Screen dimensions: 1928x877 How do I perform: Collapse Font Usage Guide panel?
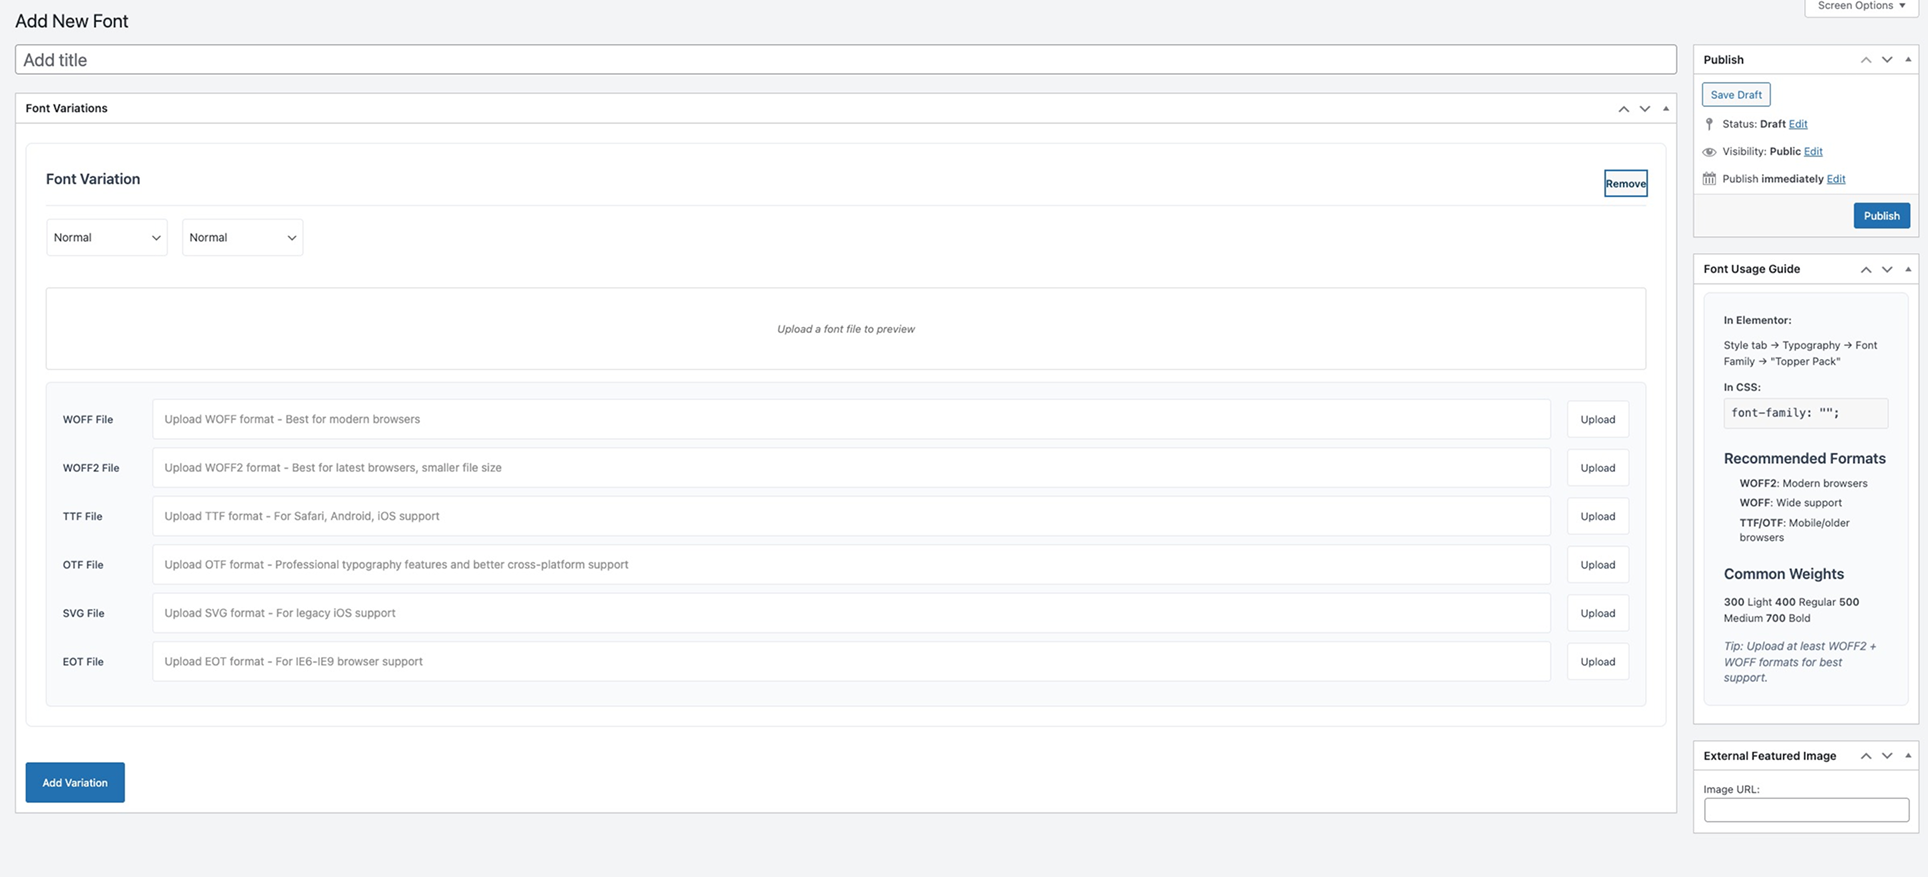[1908, 270]
